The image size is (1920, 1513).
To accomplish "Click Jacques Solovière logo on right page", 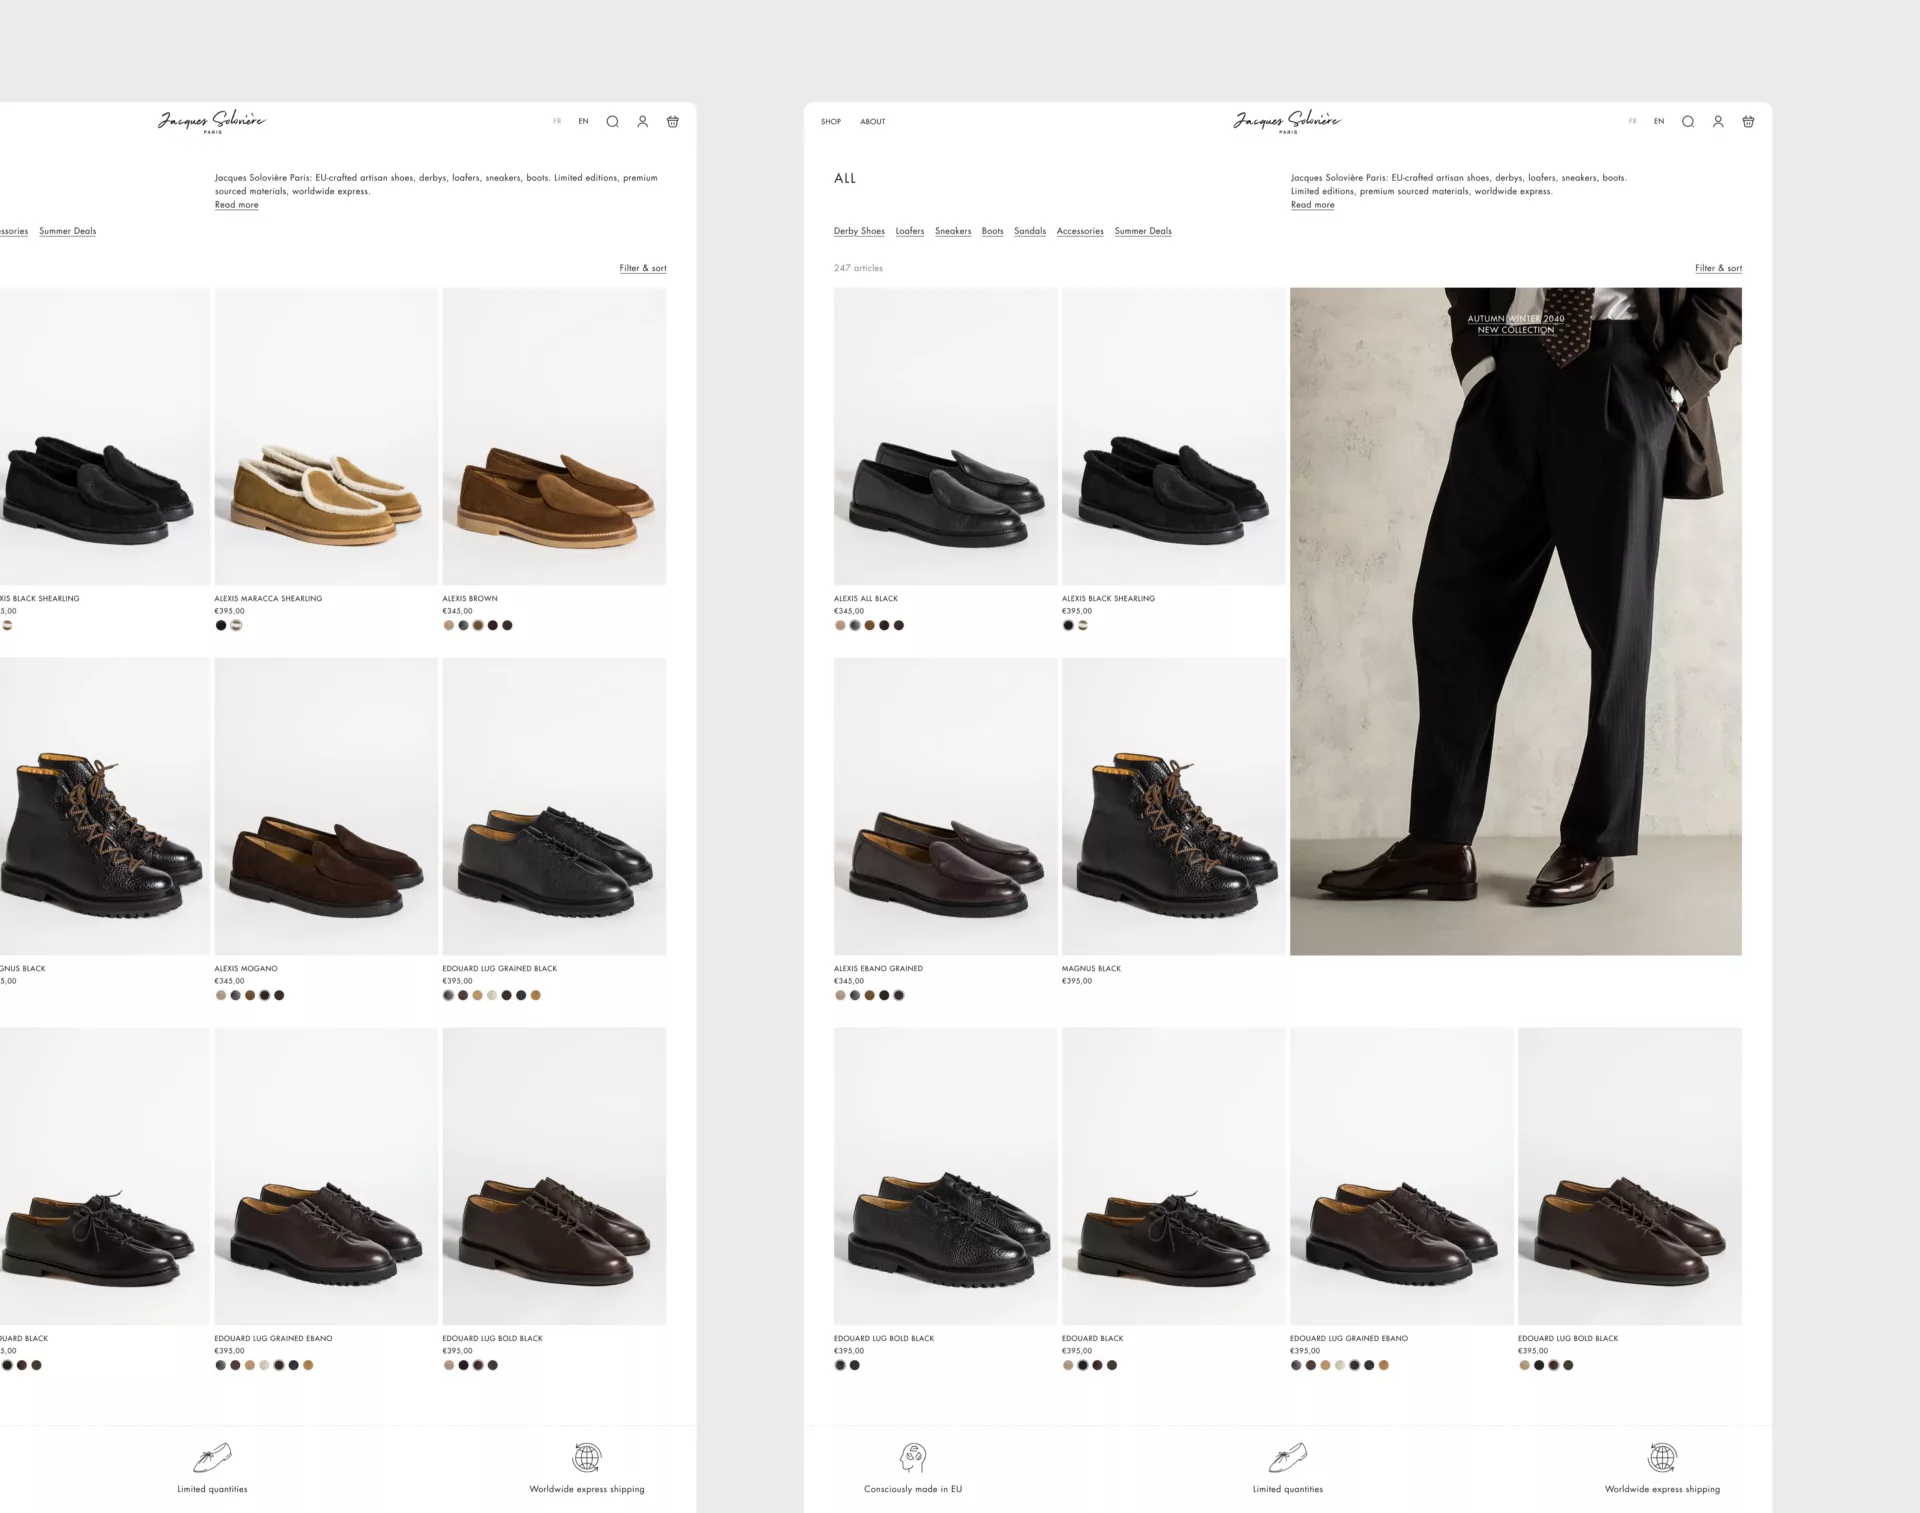I will click(1287, 122).
